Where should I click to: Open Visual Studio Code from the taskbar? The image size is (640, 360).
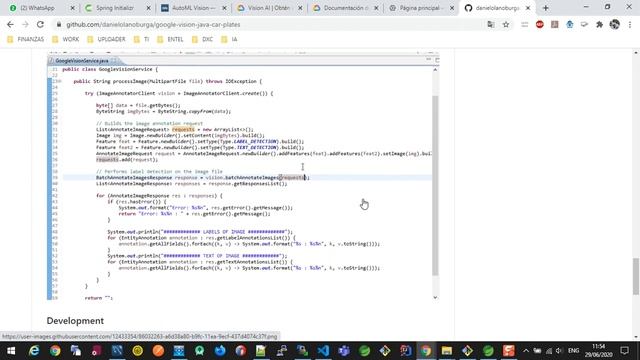(x=323, y=351)
